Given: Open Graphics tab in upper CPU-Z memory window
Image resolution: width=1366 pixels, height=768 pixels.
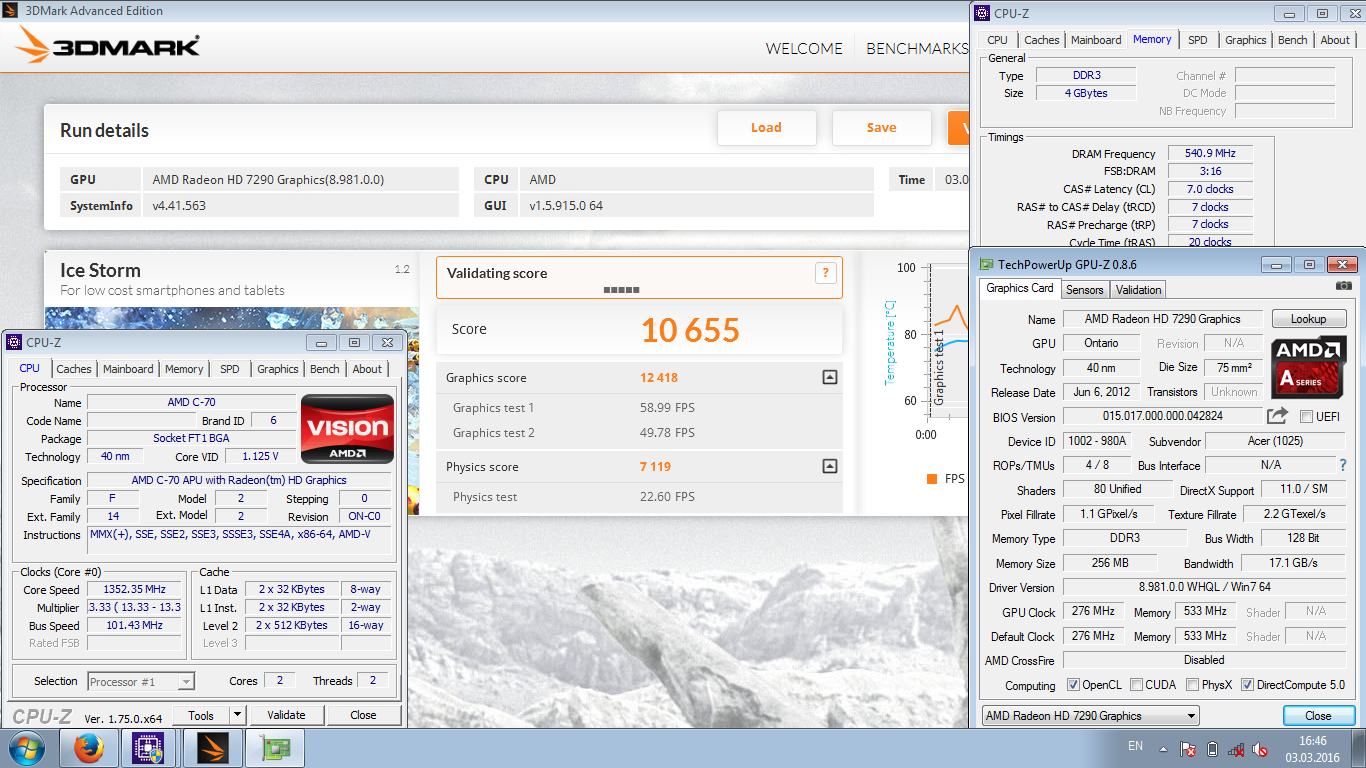Looking at the screenshot, I should pos(1246,40).
